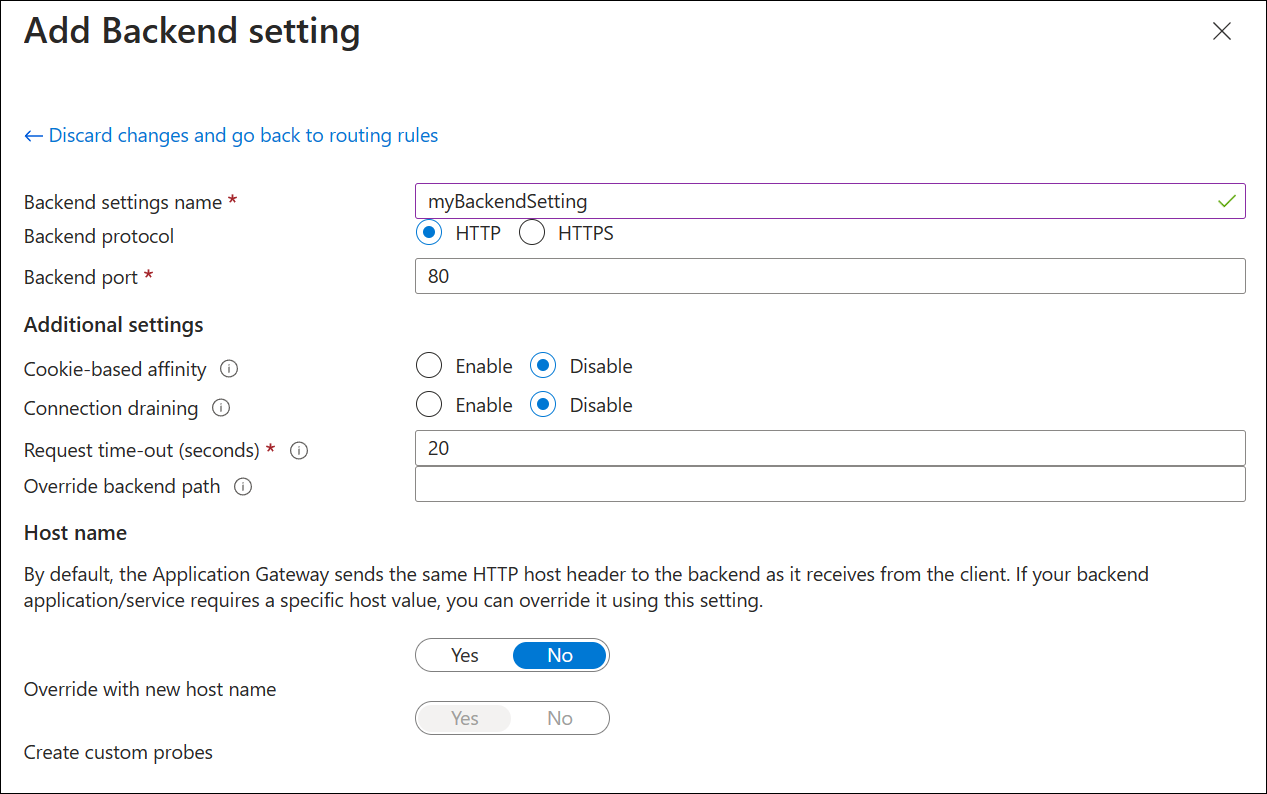Enable Connection draining
1267x794 pixels.
point(429,404)
